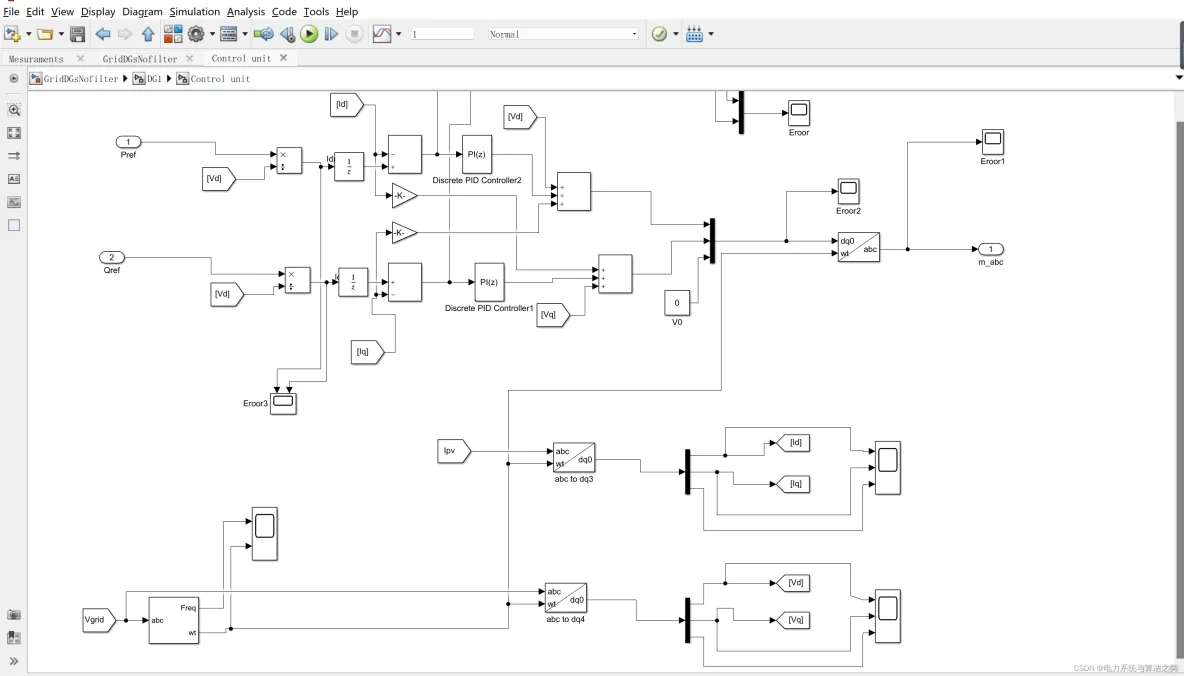Viewport: 1184px width, 676px height.
Task: Click the Model Browser icon in the palette
Action: pos(14,638)
